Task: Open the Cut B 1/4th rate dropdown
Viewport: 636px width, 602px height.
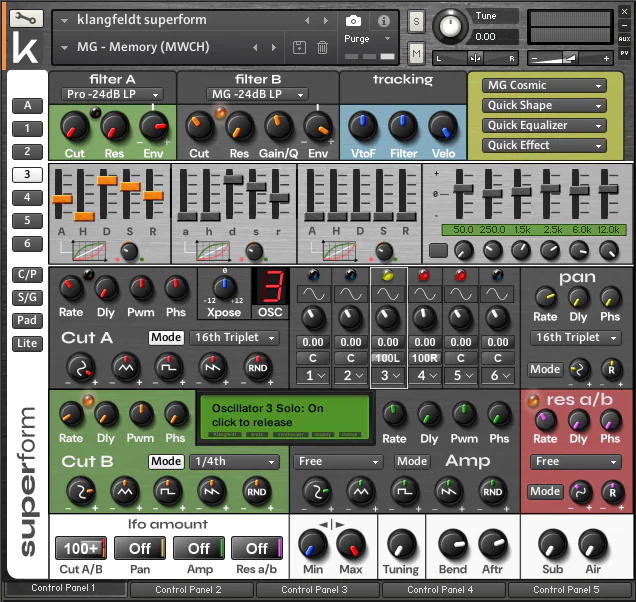Action: (234, 462)
